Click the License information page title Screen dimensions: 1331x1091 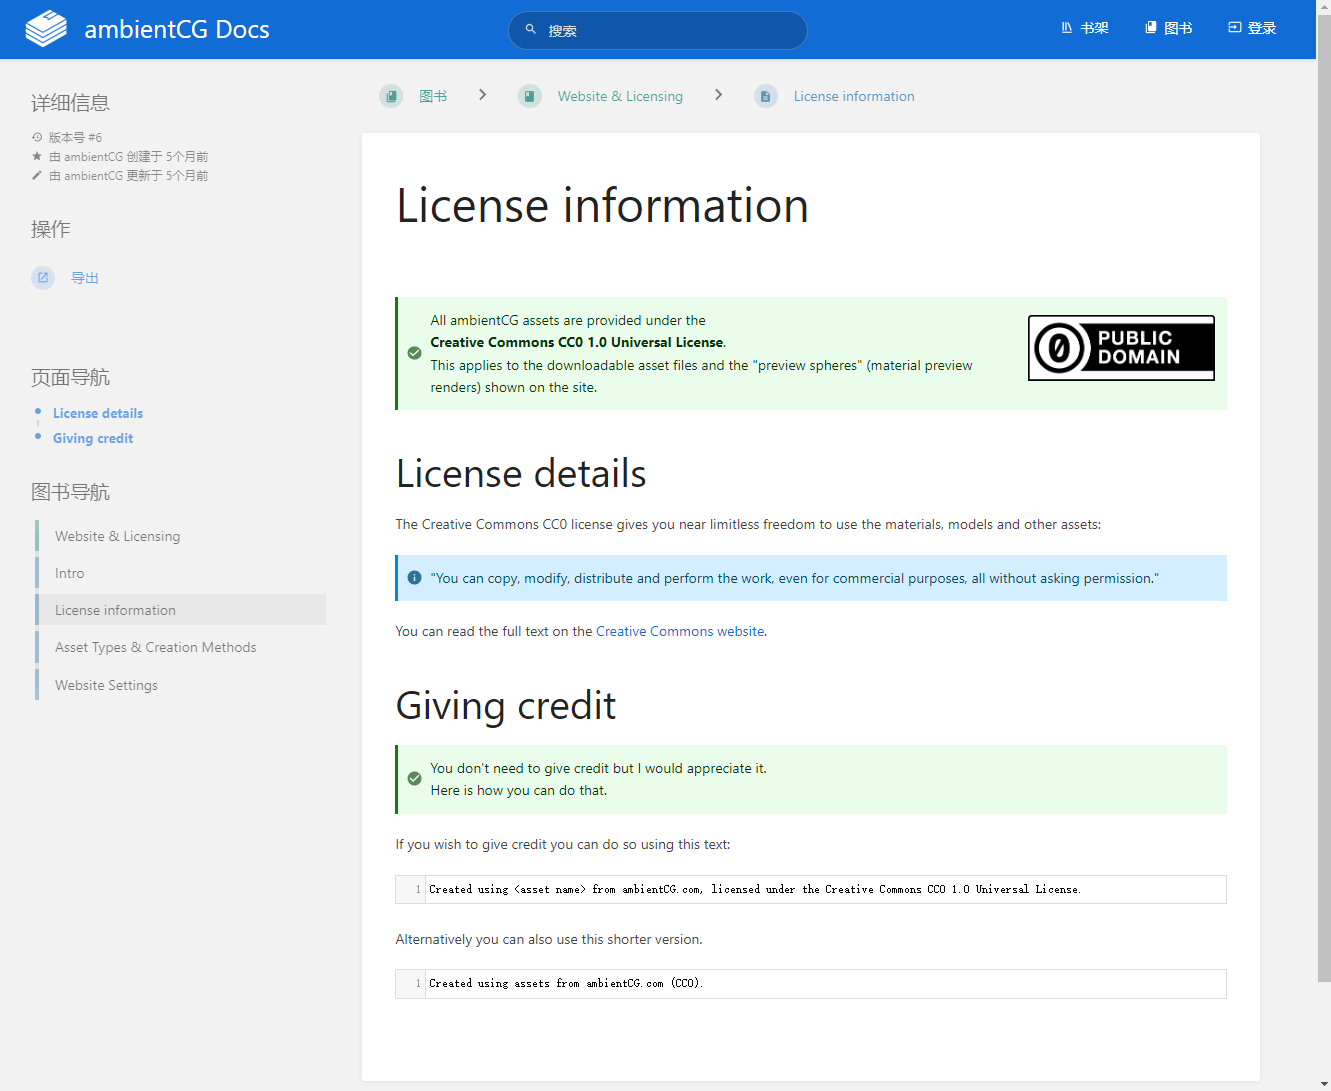point(602,206)
